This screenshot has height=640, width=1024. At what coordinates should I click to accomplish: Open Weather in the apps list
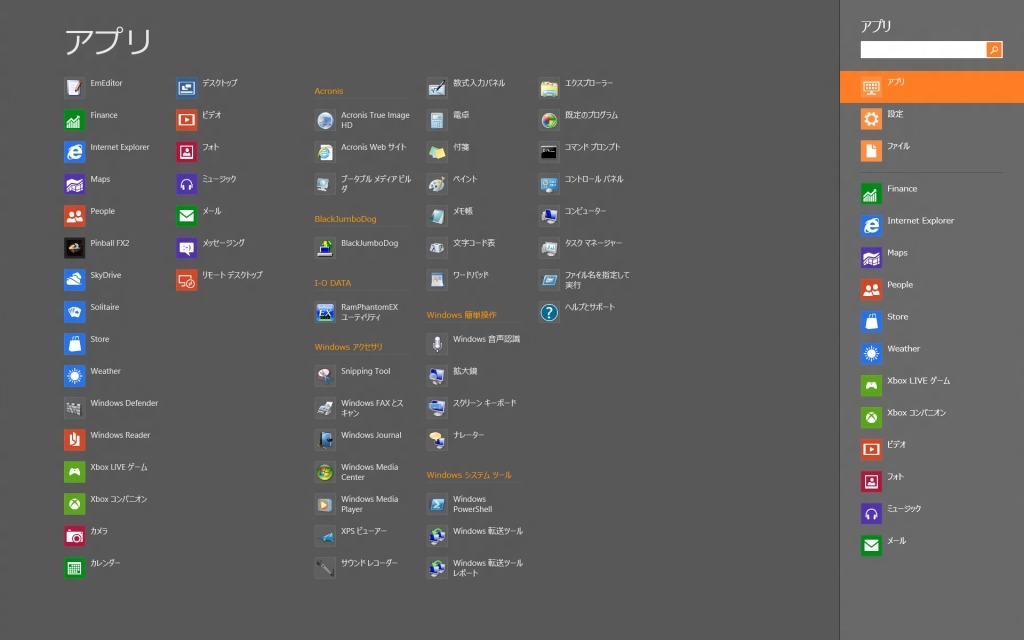(x=74, y=376)
